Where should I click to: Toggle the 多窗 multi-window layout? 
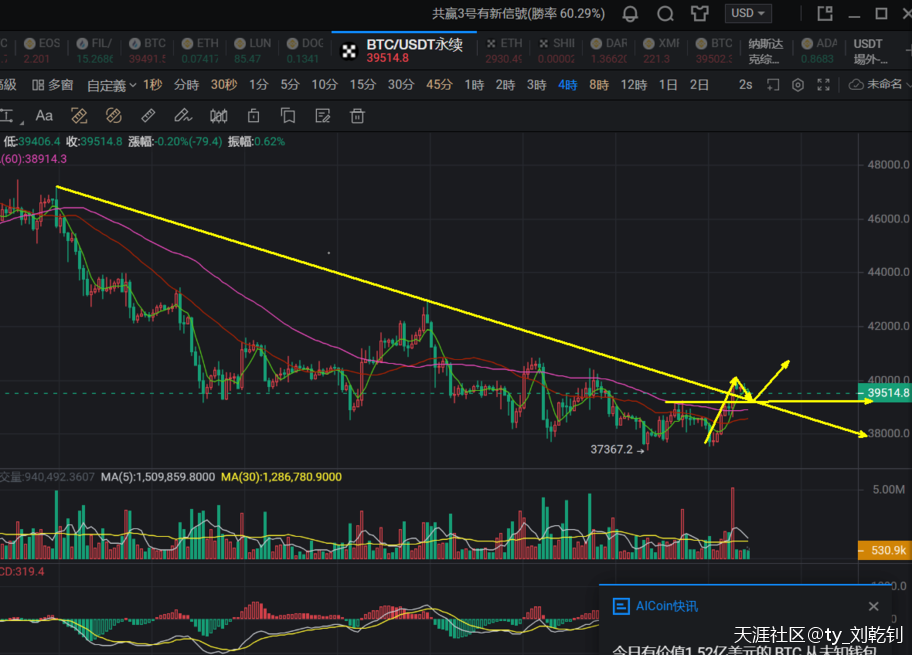point(53,85)
